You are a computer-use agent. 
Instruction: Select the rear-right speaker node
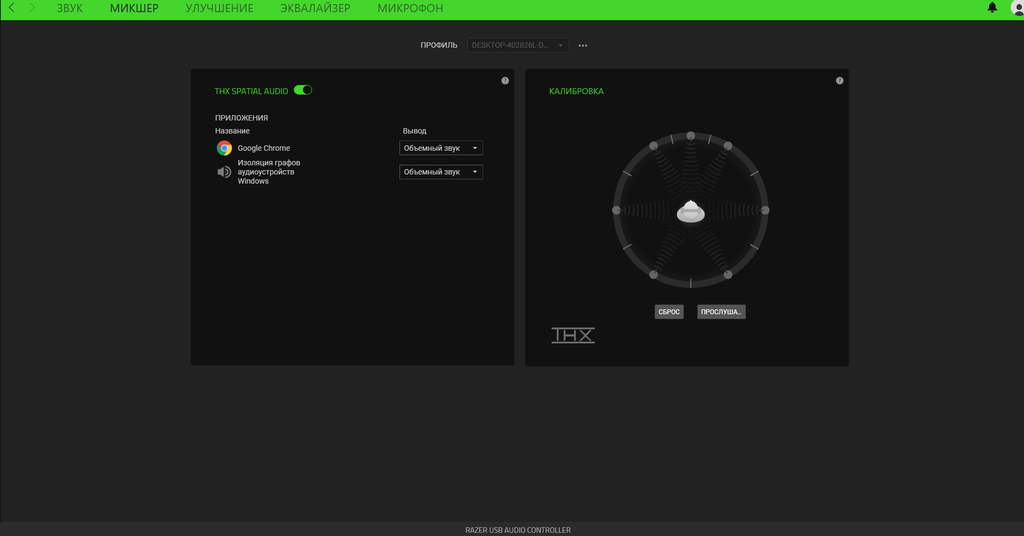tap(728, 275)
